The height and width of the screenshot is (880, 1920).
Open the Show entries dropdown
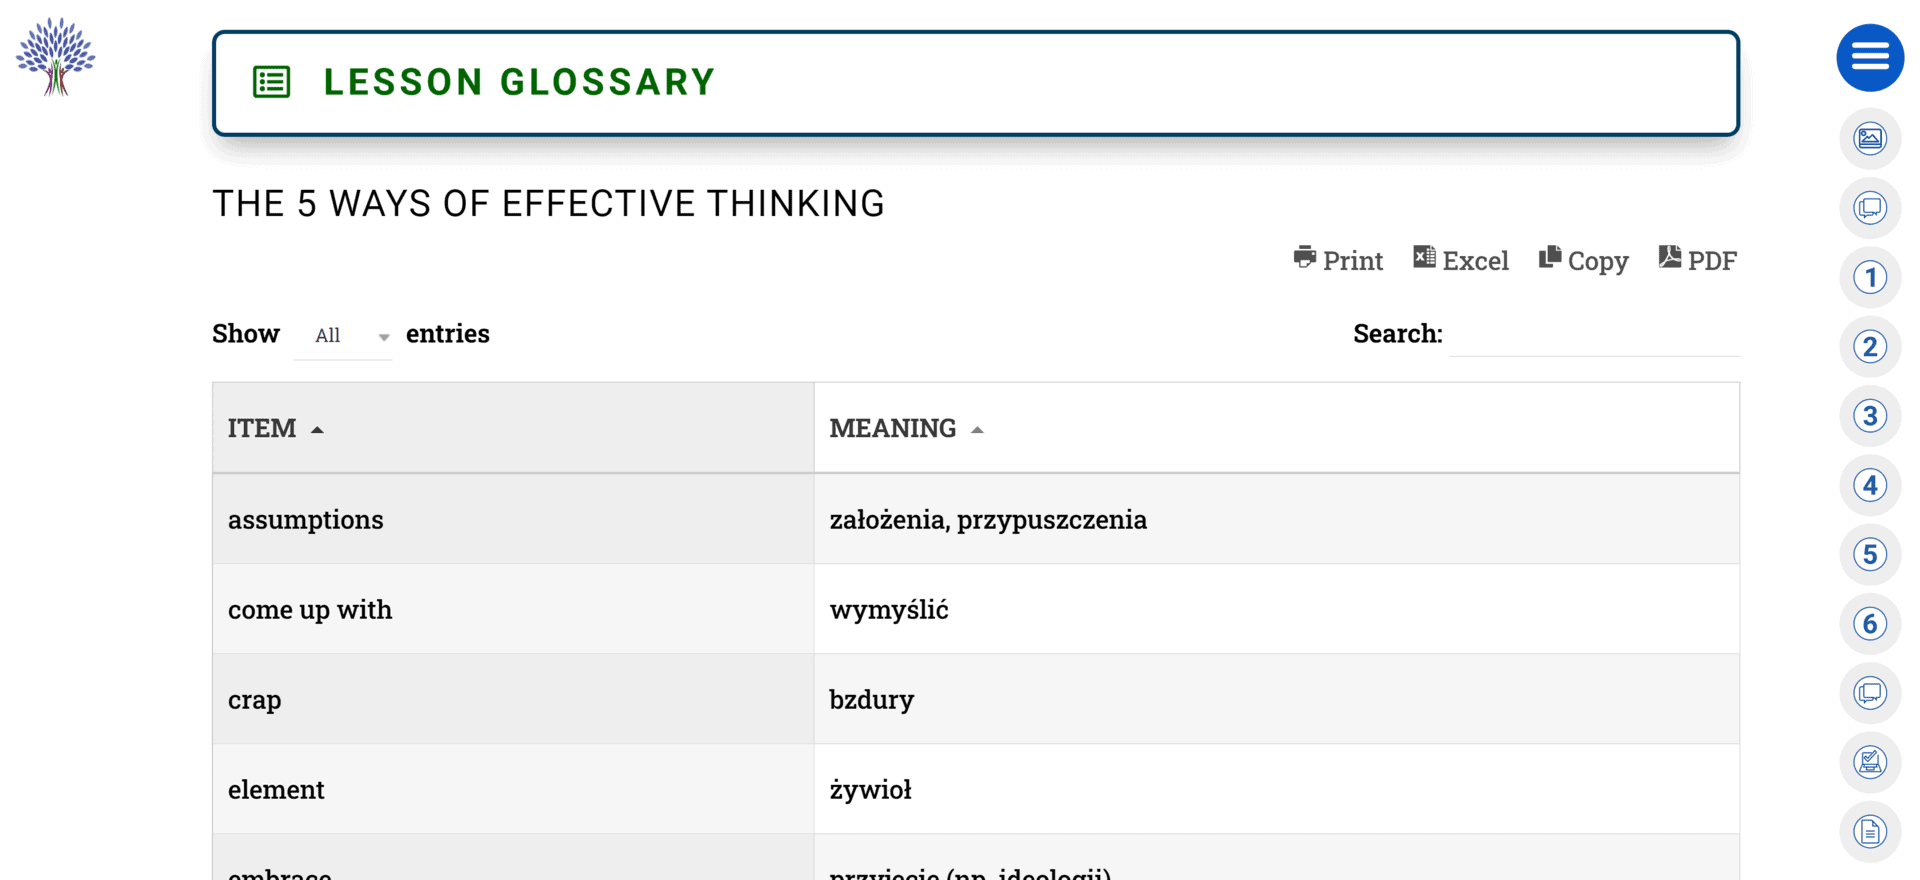[x=343, y=335]
